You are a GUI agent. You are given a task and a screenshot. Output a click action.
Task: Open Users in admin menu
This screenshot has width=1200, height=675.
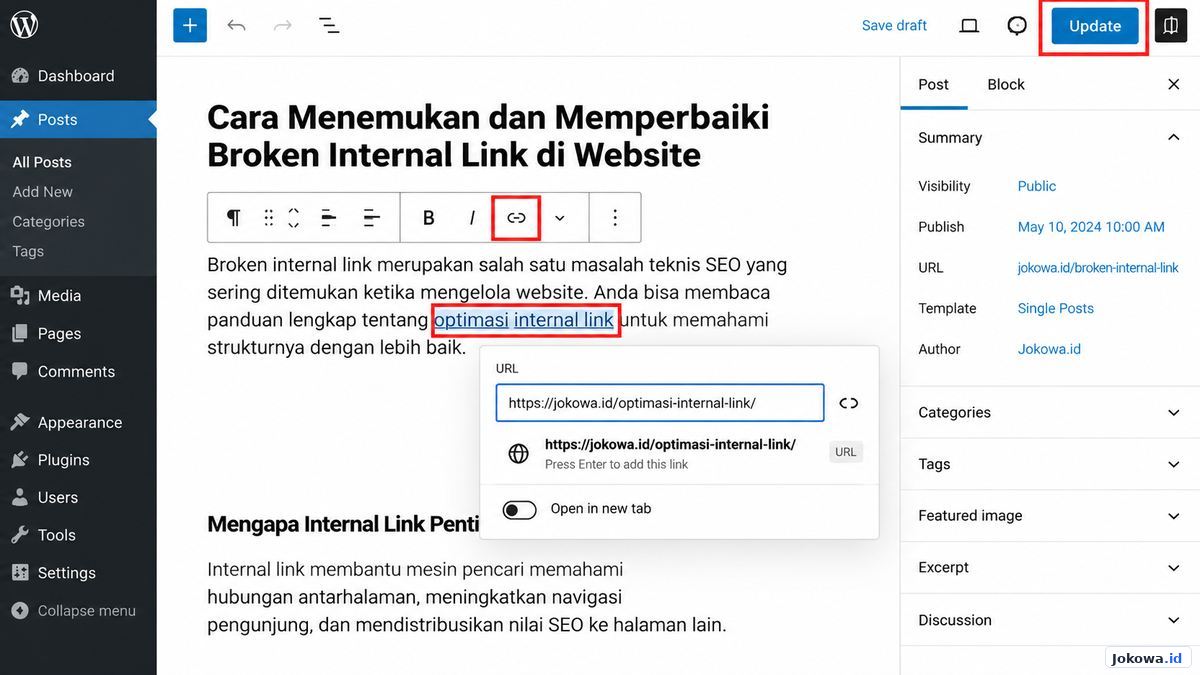pyautogui.click(x=78, y=497)
